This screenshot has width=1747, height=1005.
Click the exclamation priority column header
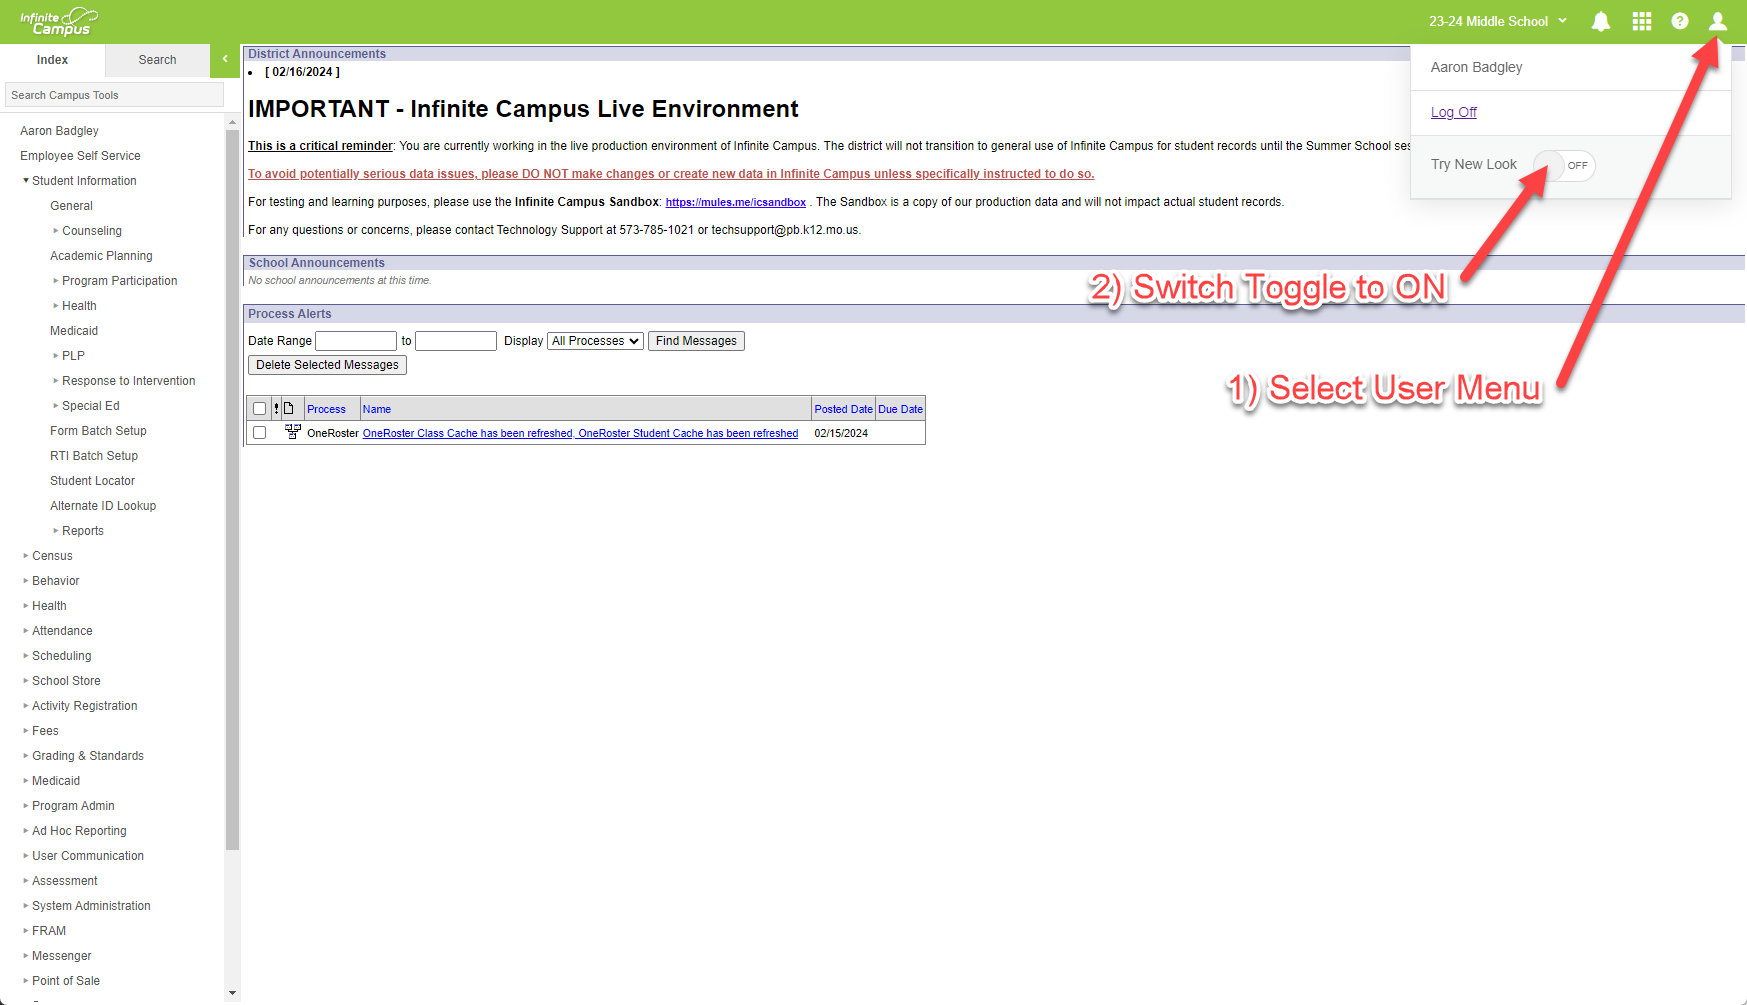point(276,408)
